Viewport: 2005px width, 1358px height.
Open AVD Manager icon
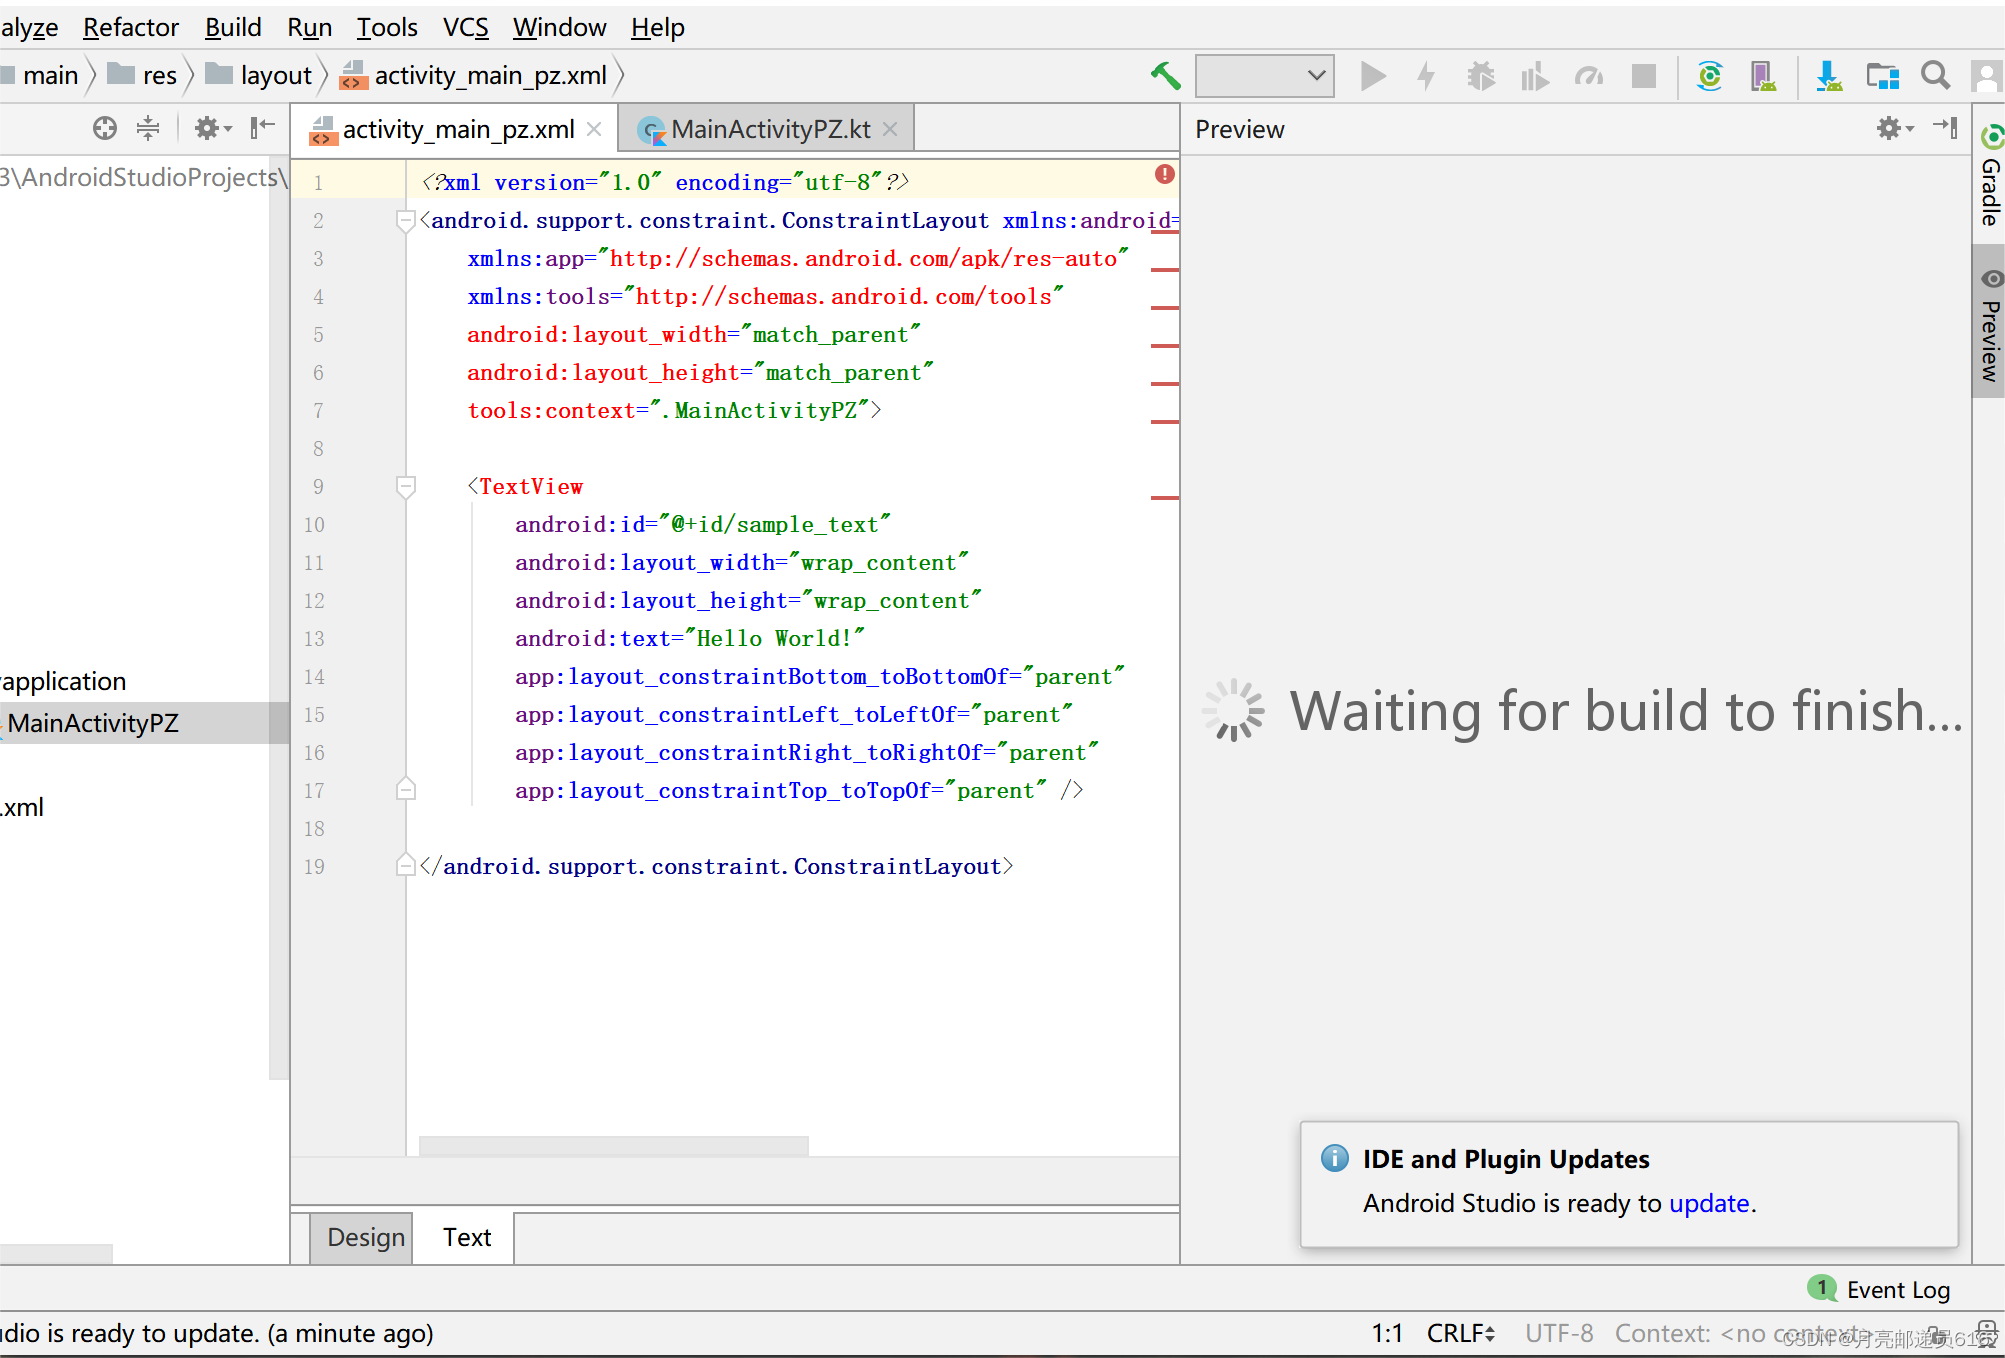tap(1763, 76)
